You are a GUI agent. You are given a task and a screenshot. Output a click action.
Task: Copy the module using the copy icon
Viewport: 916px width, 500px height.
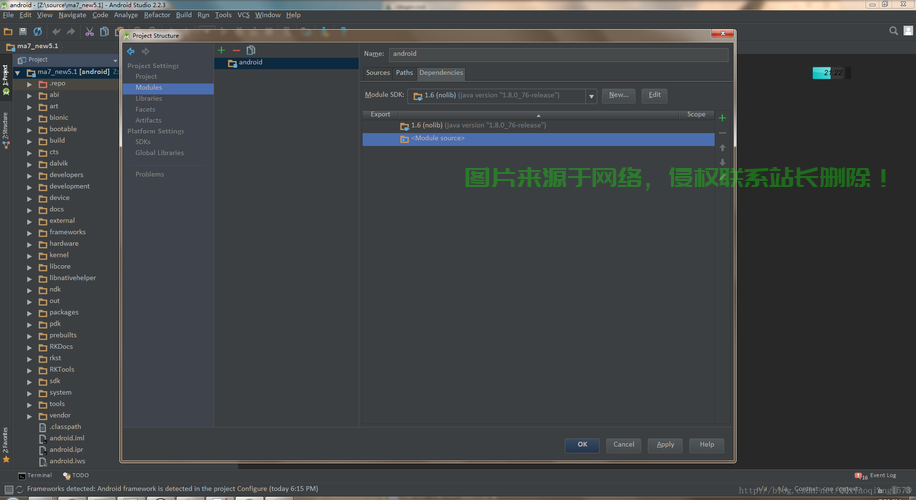coord(251,50)
